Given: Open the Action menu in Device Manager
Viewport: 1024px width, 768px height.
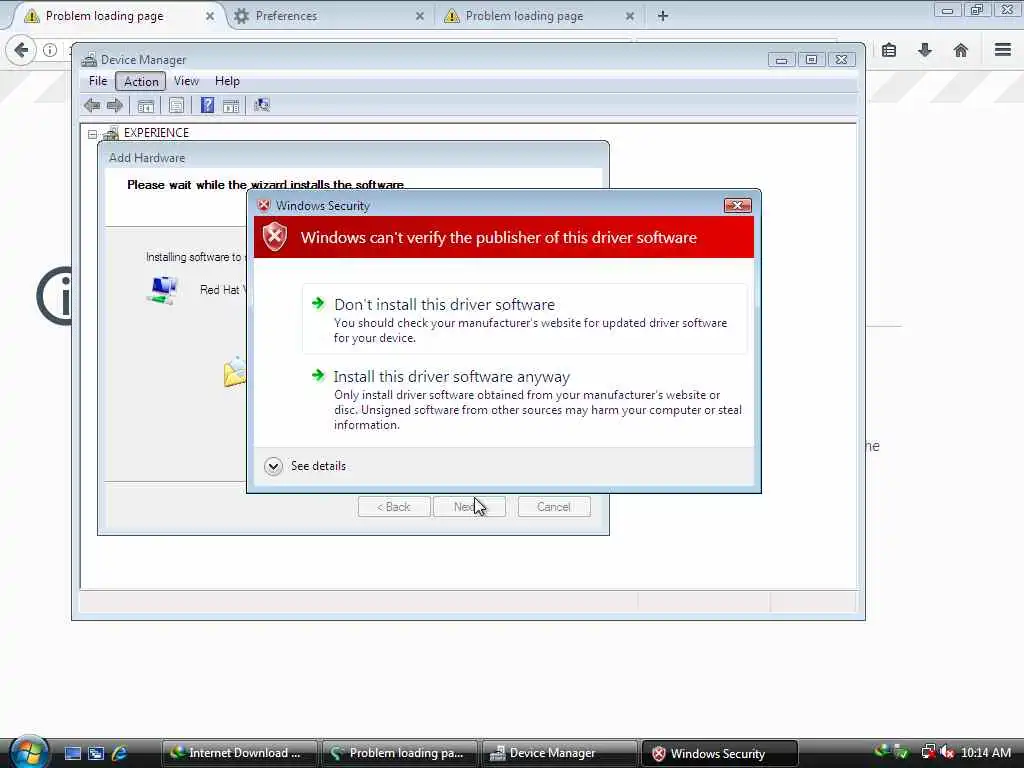Looking at the screenshot, I should [x=141, y=82].
